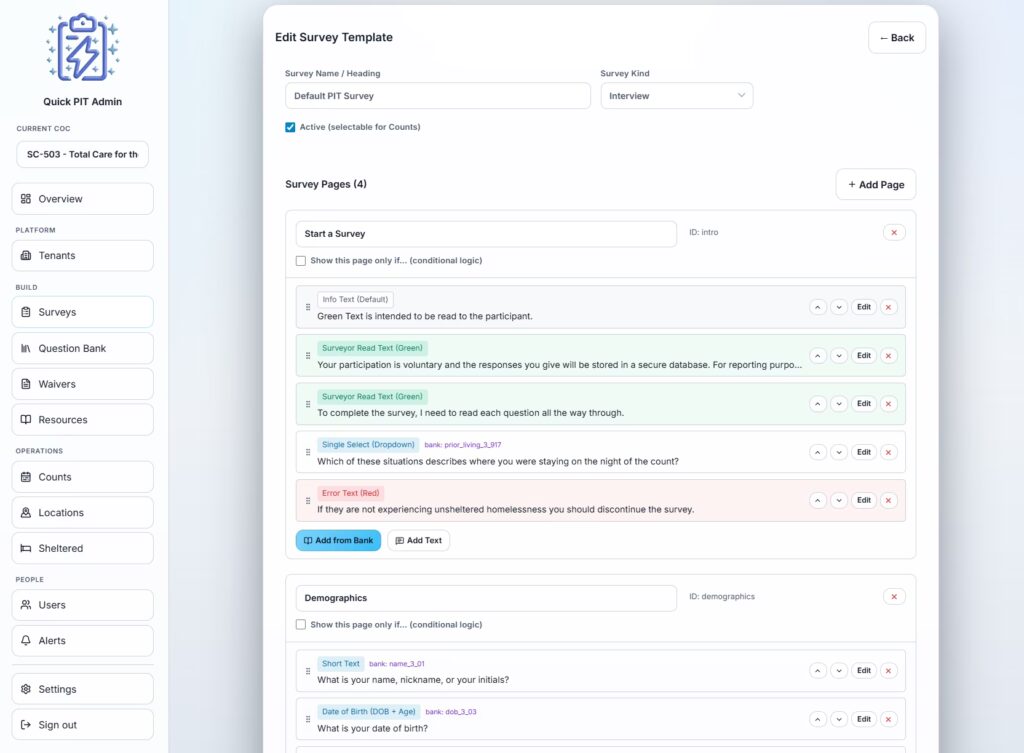1024x753 pixels.
Task: Click the 'bank: prior_living_3_917' label
Action: [463, 445]
